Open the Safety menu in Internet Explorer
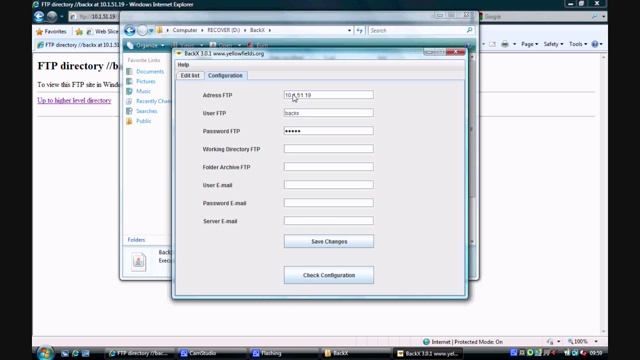Viewport: 640px width, 360px height. pyautogui.click(x=553, y=44)
